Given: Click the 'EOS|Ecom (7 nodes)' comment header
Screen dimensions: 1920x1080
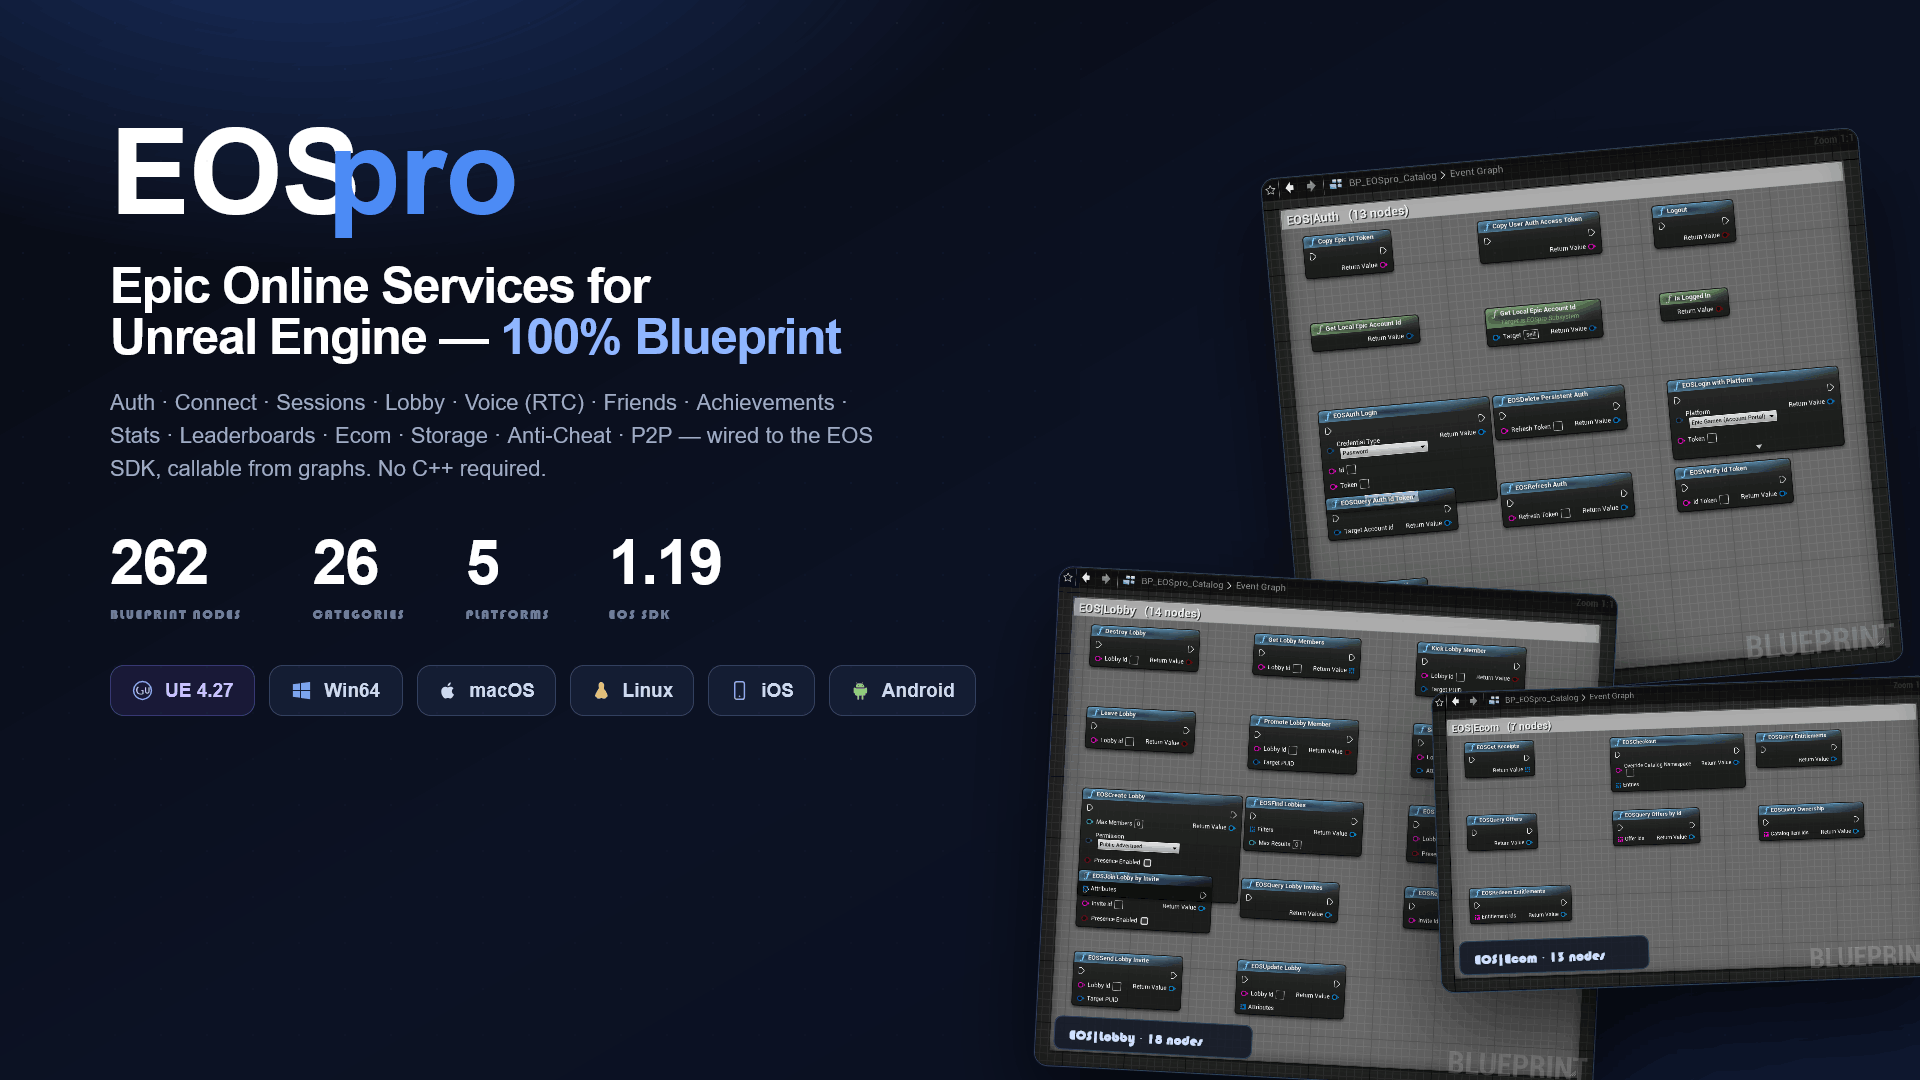Looking at the screenshot, I should click(x=1501, y=727).
